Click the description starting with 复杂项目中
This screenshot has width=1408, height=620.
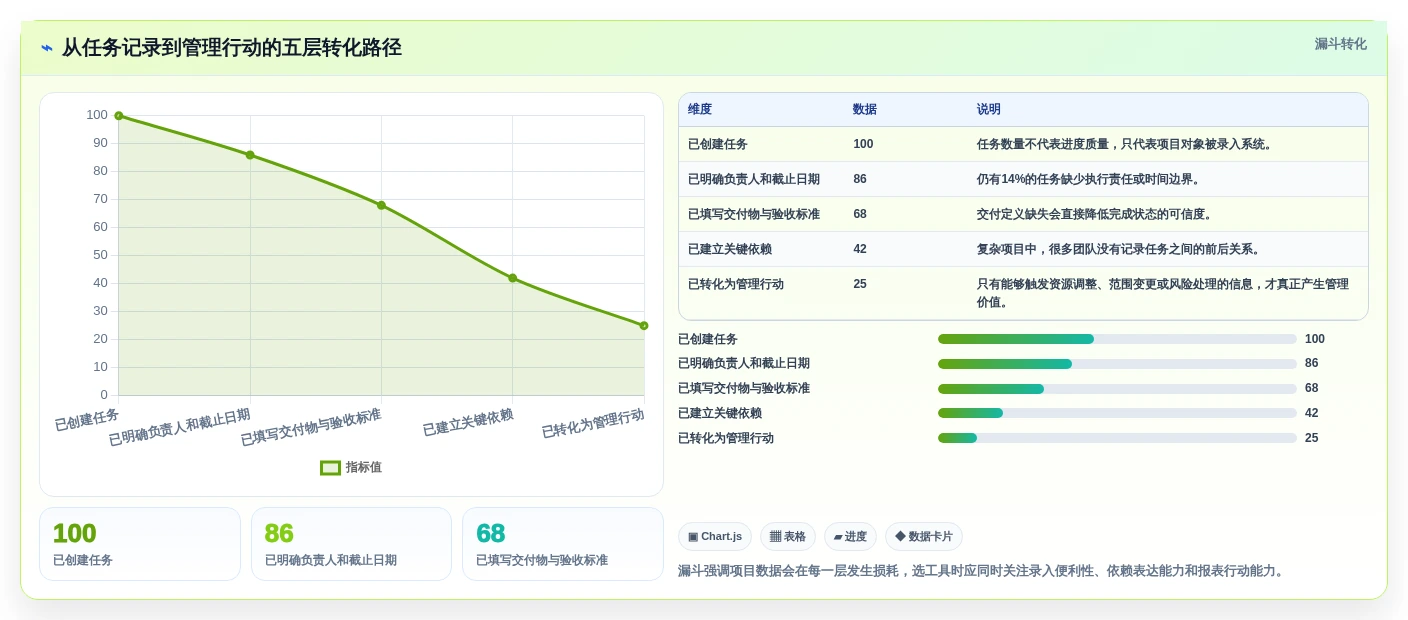(x=1119, y=249)
